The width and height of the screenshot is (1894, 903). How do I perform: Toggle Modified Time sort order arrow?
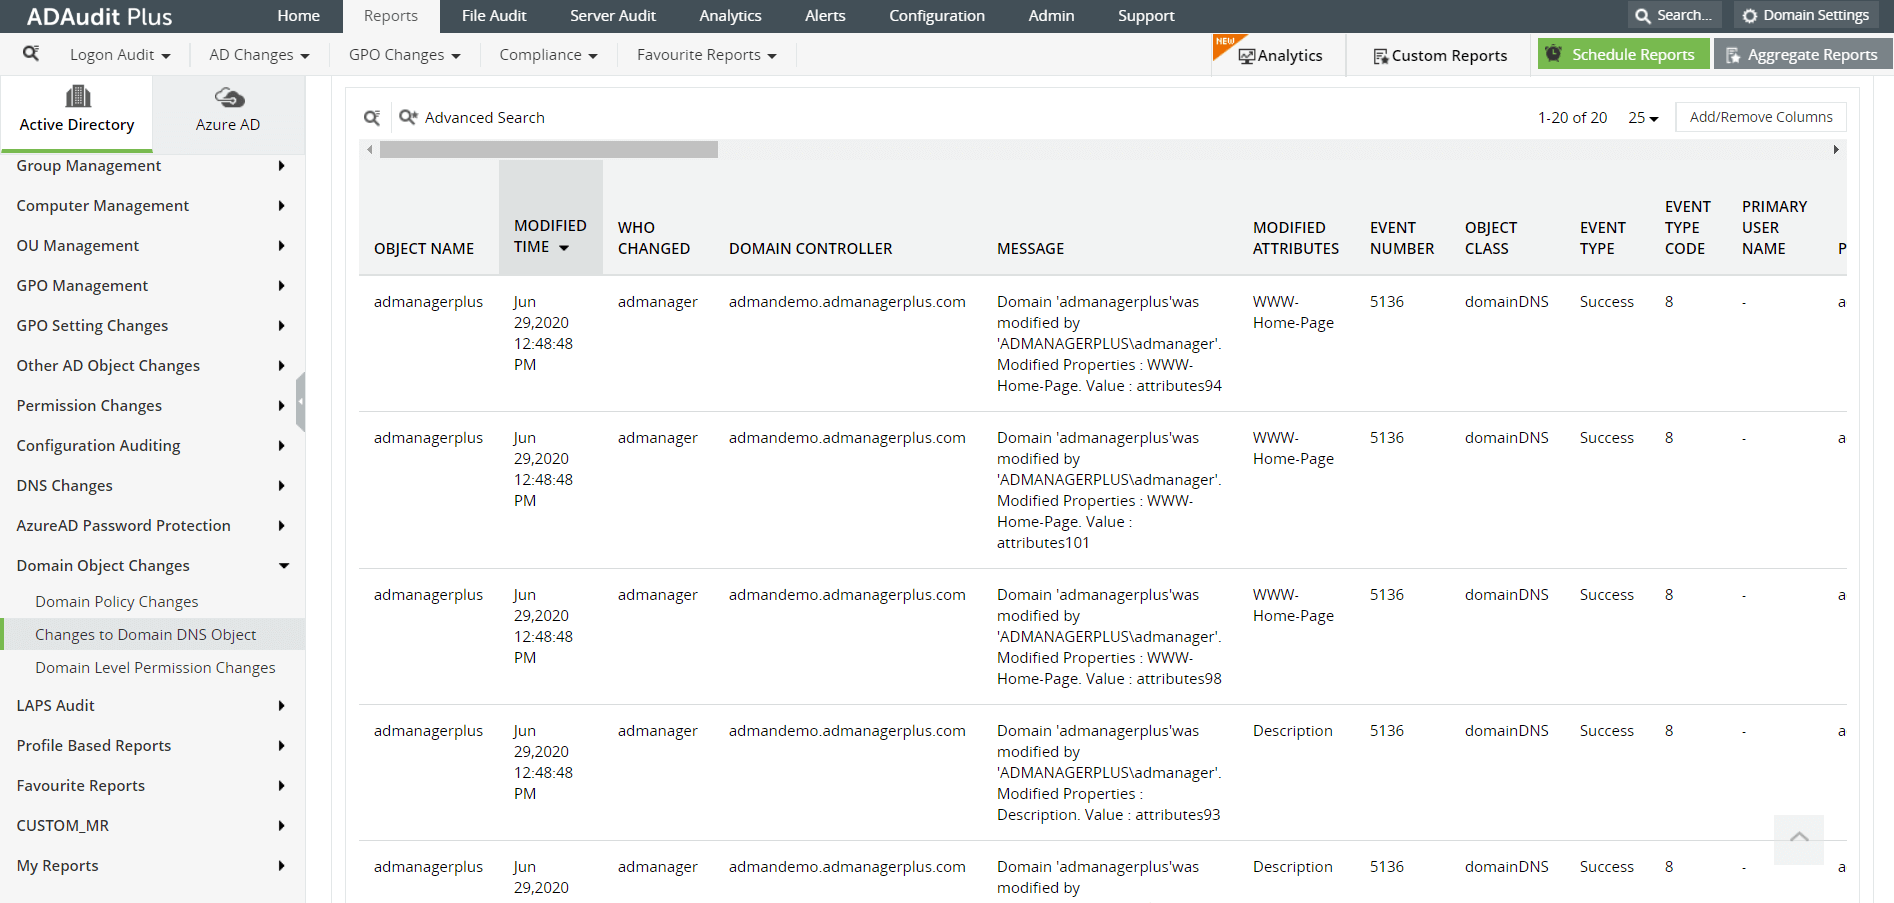click(x=564, y=248)
